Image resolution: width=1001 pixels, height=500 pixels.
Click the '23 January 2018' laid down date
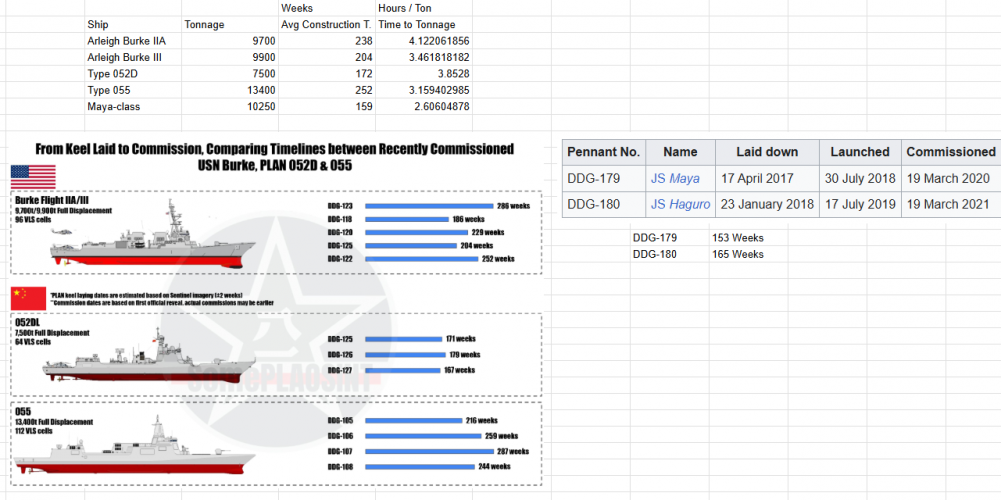(x=767, y=205)
